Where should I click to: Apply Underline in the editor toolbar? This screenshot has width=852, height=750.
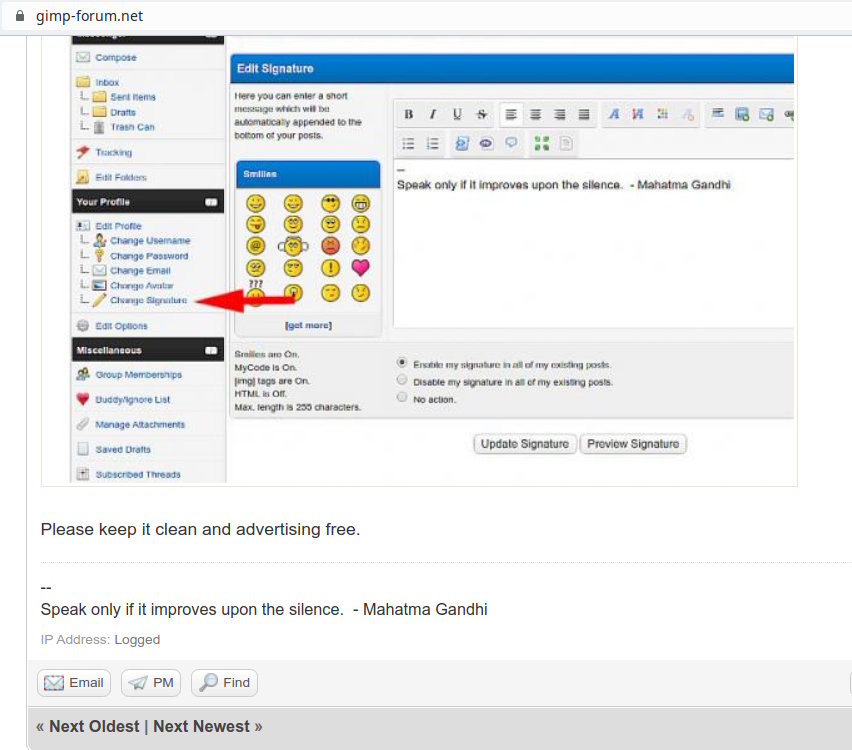click(457, 114)
